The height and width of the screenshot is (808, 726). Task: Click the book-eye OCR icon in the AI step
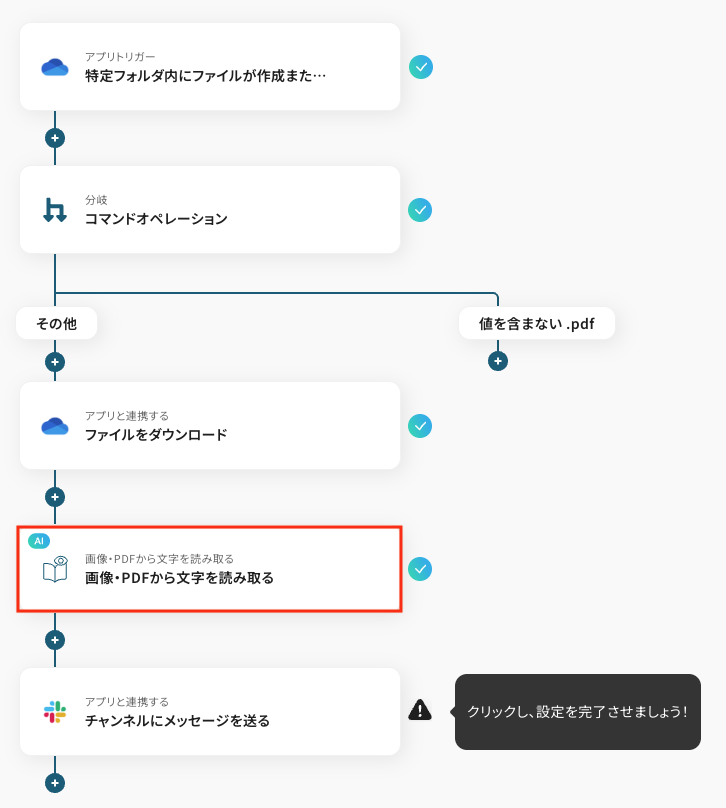(x=56, y=569)
